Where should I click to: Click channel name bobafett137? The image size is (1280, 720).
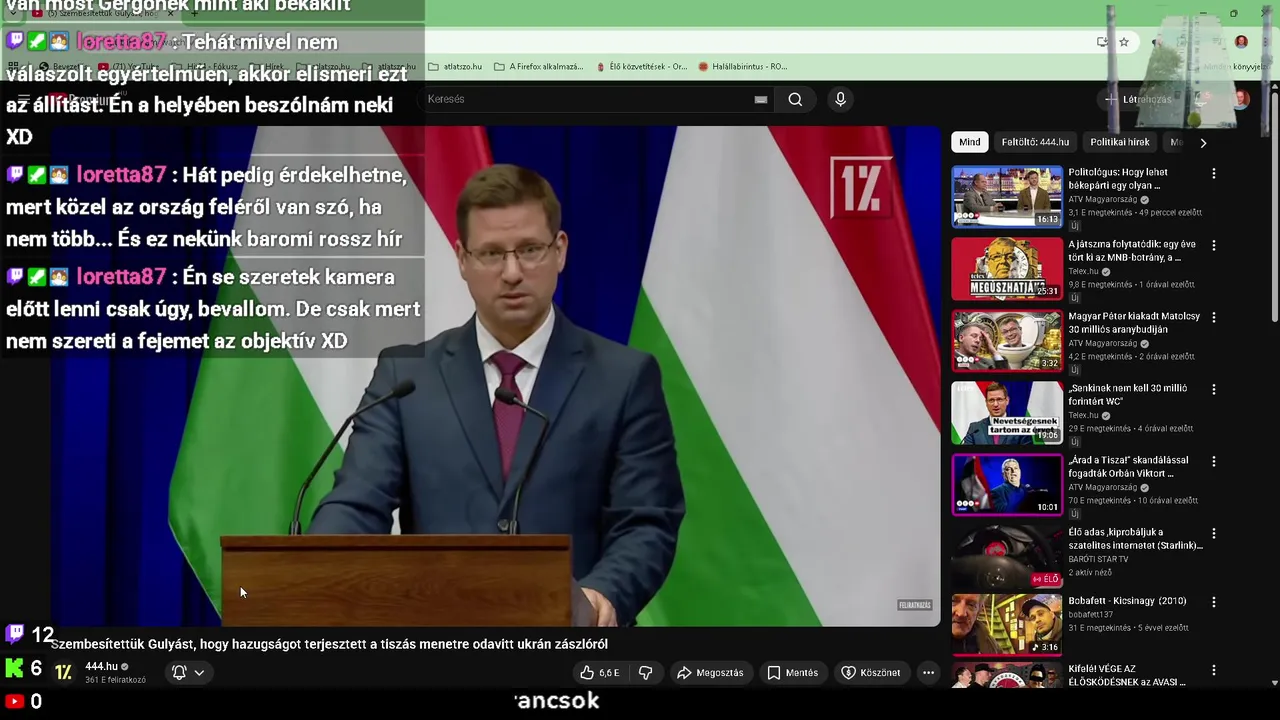[x=1090, y=615]
